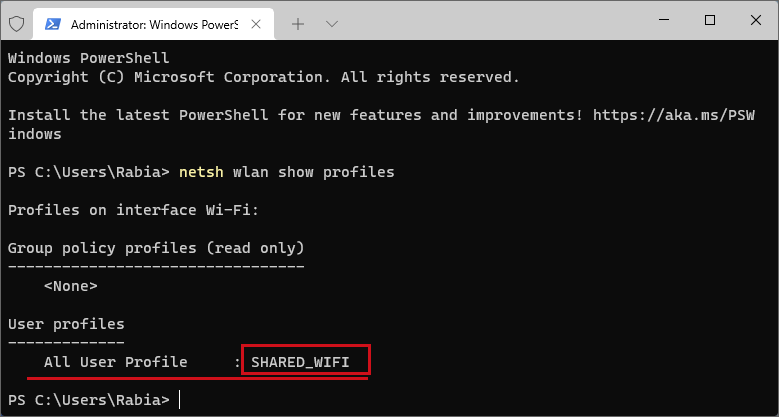
Task: Open a new terminal tab with plus
Action: (x=298, y=24)
